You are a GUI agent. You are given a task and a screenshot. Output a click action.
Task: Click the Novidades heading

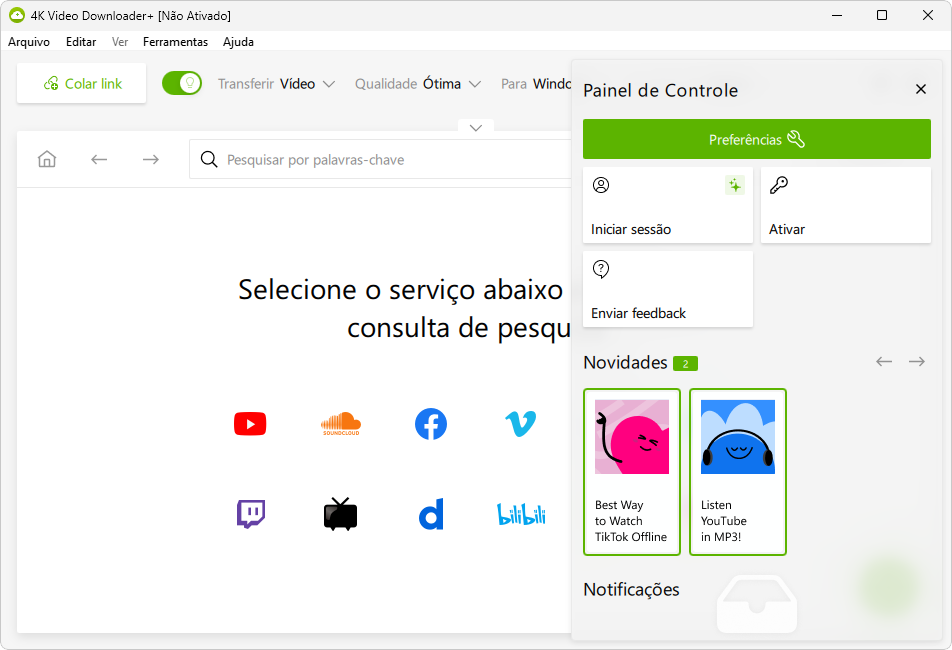[625, 362]
